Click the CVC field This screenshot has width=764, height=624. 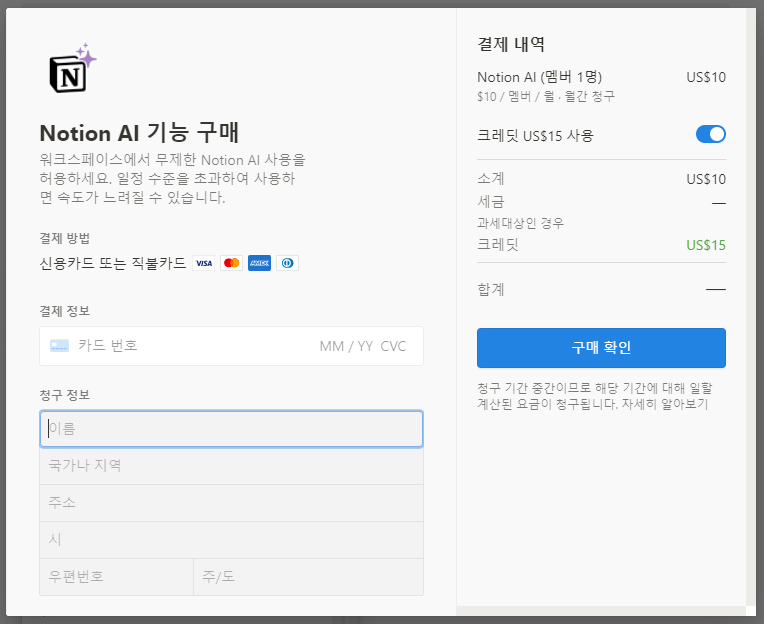pos(393,346)
